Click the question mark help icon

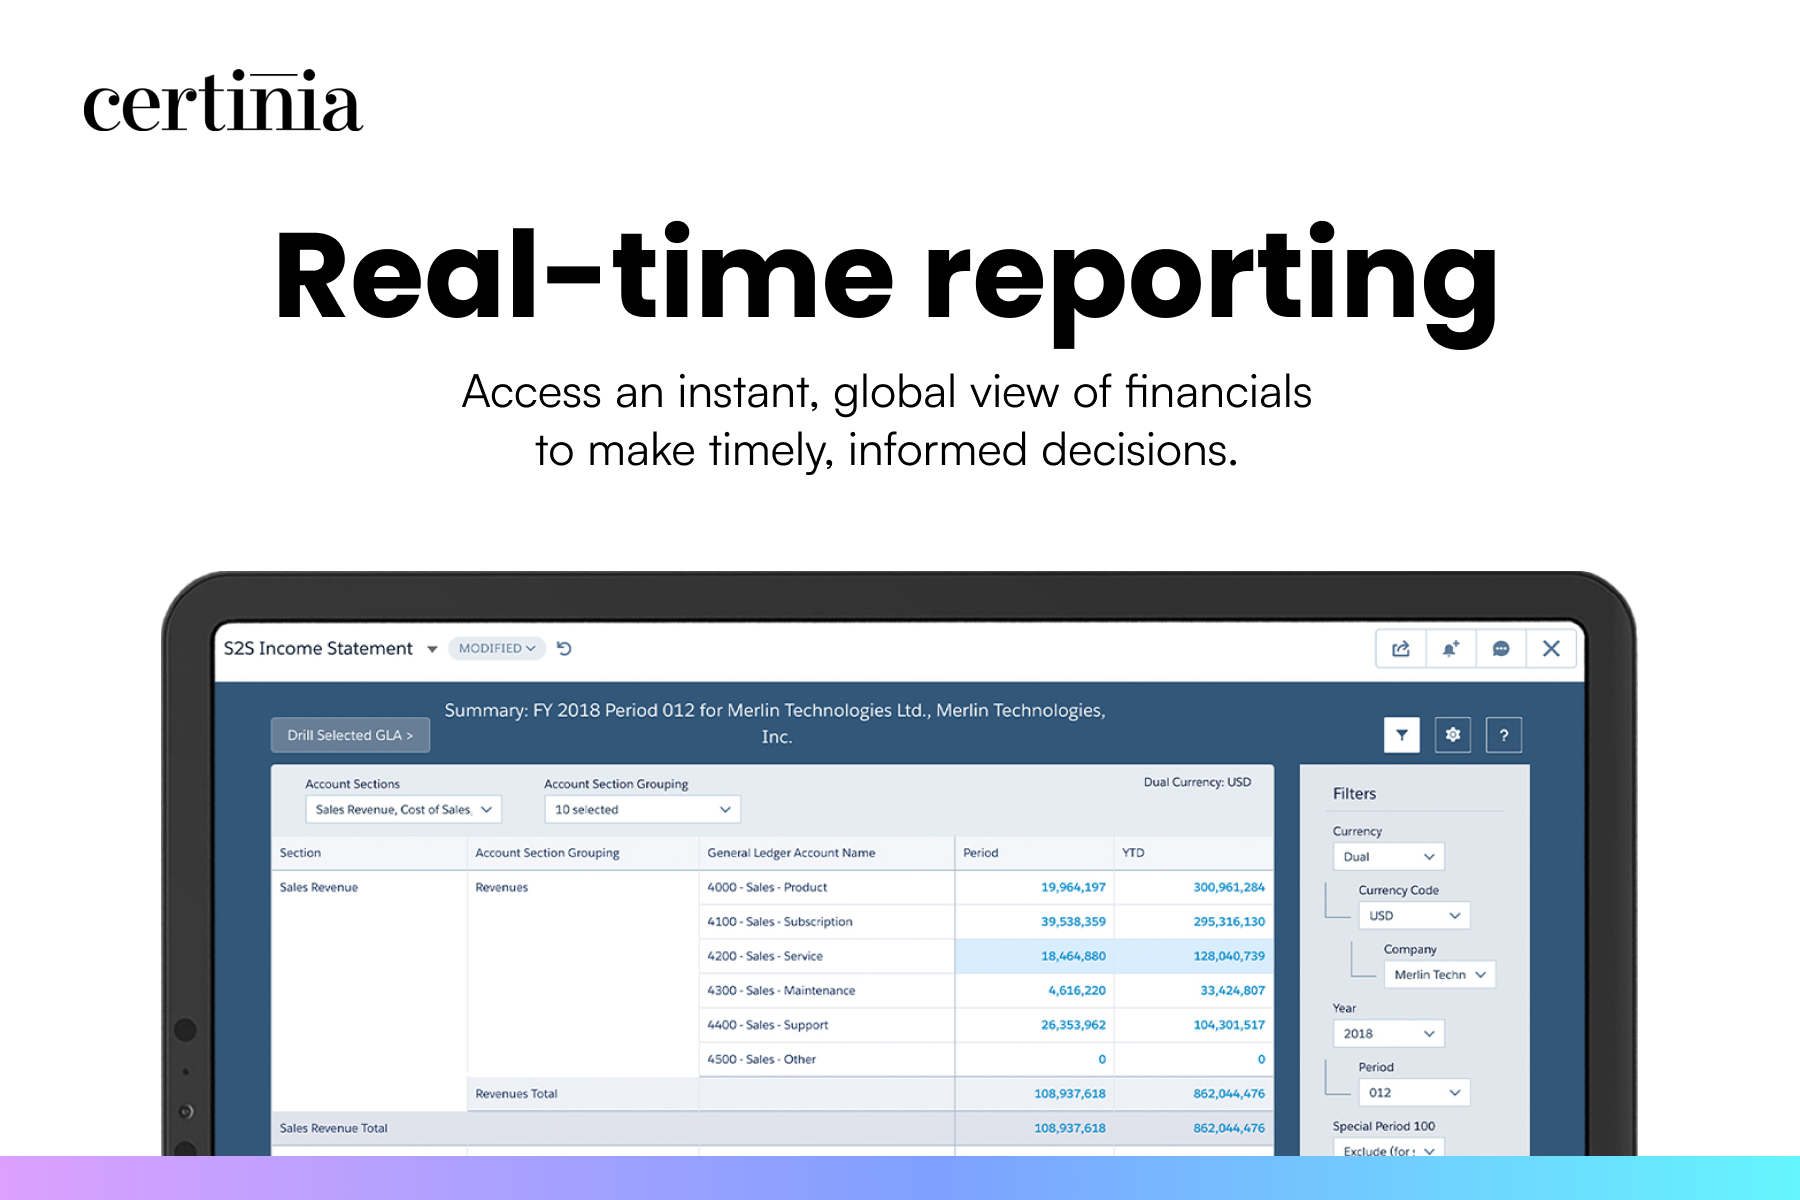[x=1504, y=735]
